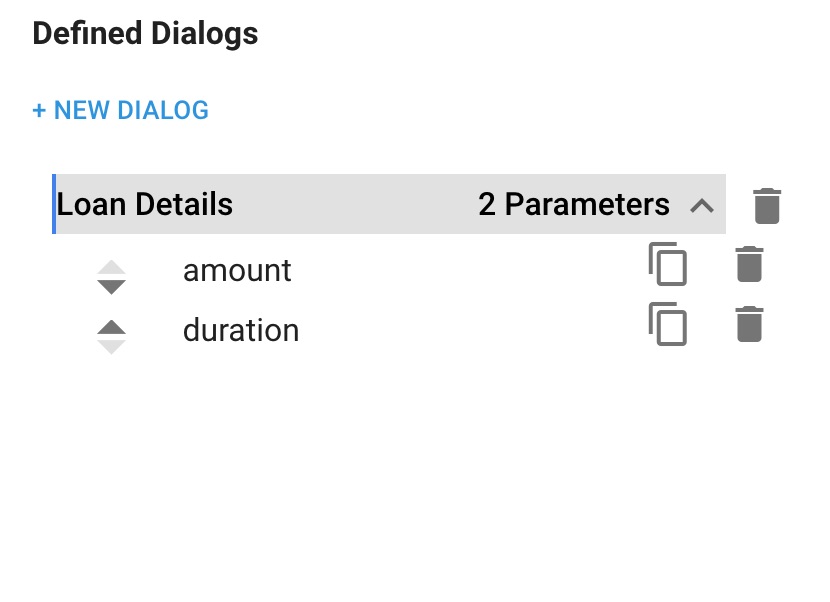Click the blank area below the duration row
This screenshot has height=602, width=830.
413,466
